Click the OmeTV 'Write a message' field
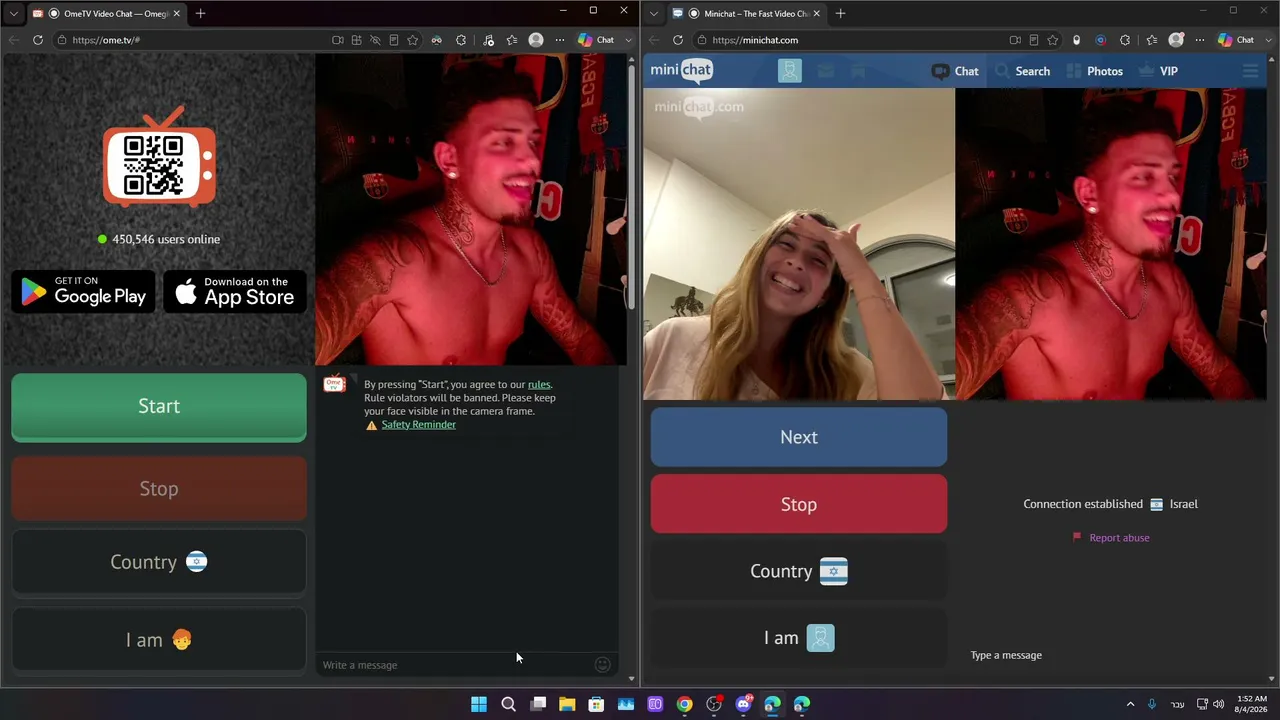The height and width of the screenshot is (720, 1280). pyautogui.click(x=455, y=665)
